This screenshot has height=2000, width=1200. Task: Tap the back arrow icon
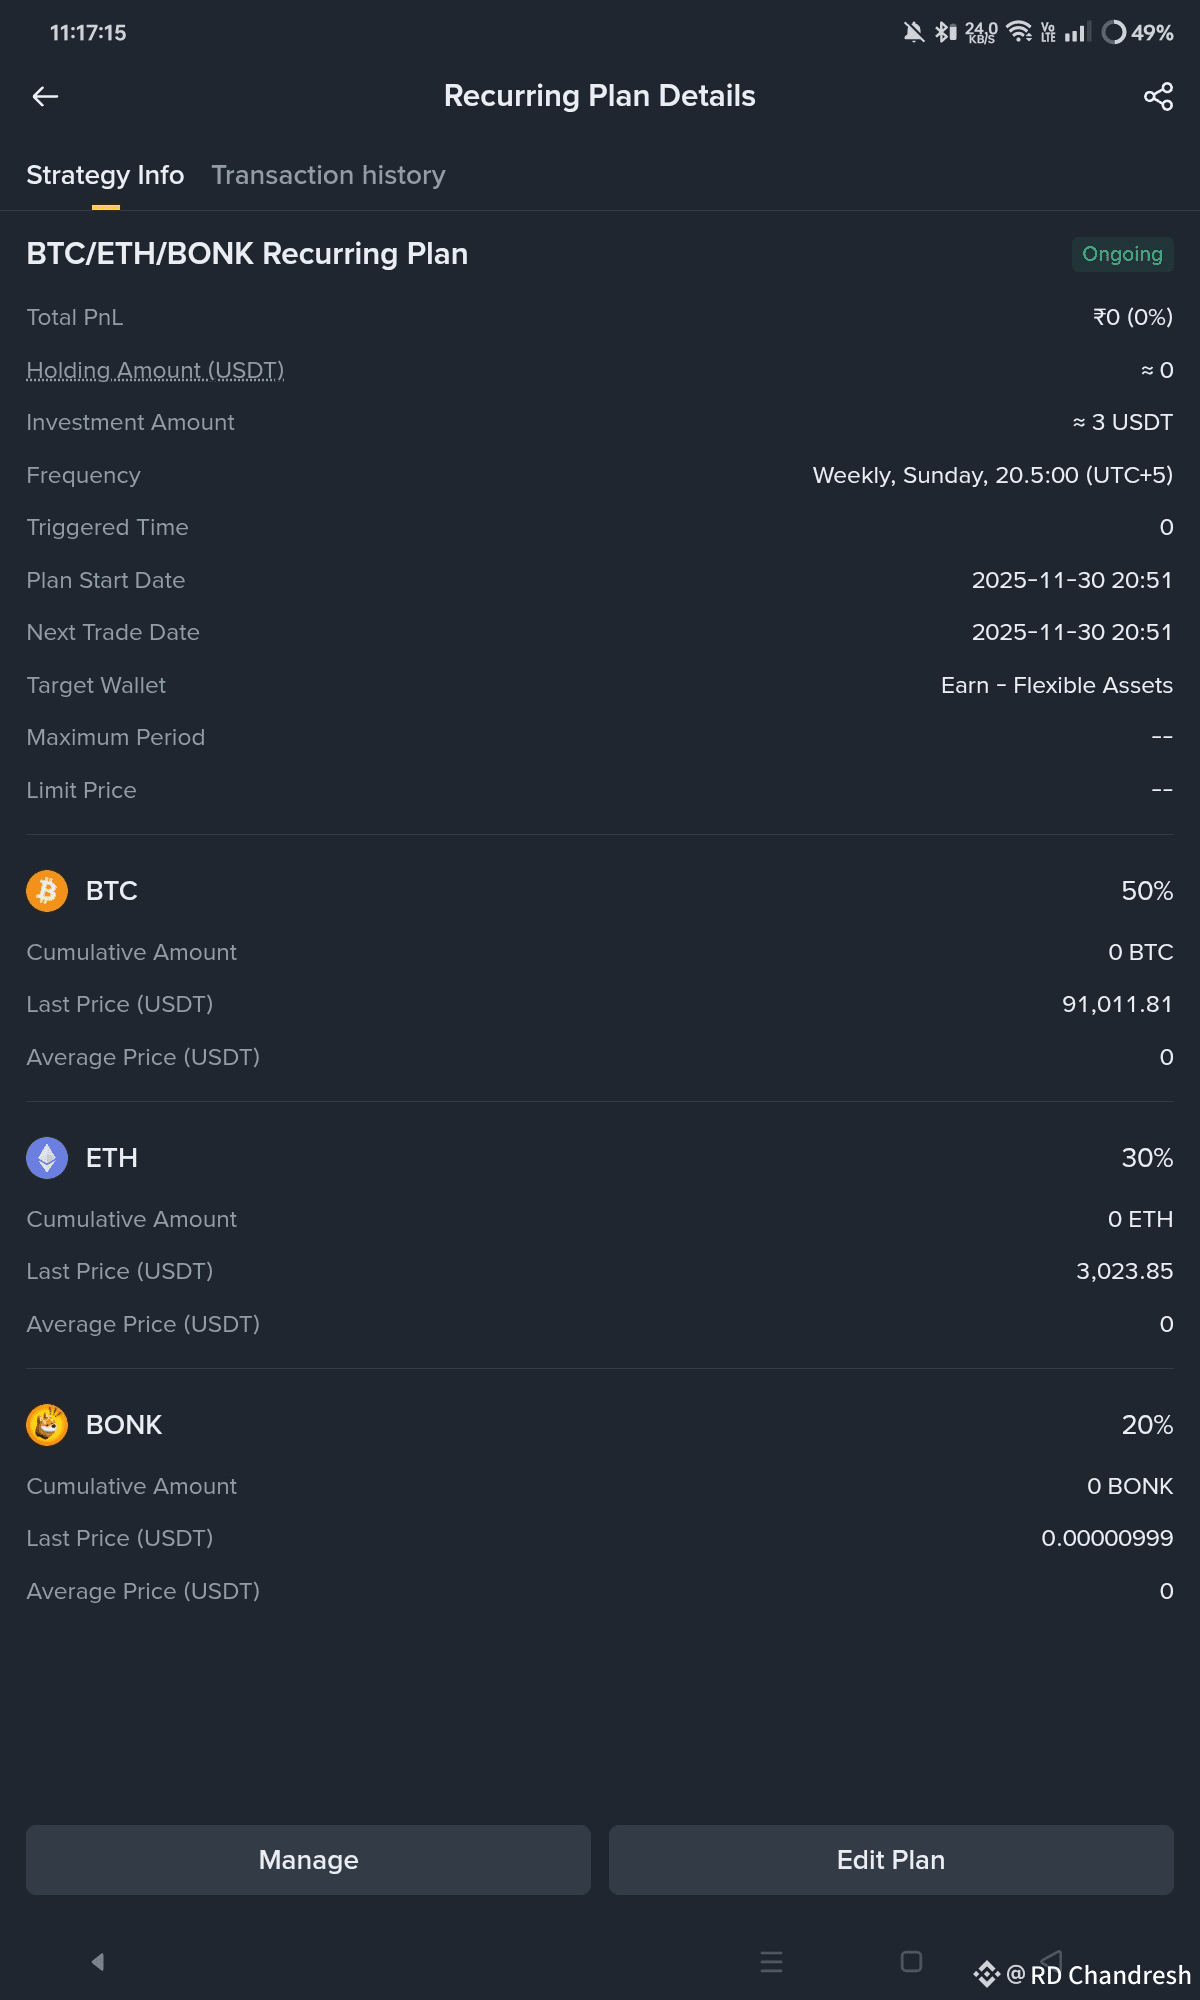[x=46, y=96]
